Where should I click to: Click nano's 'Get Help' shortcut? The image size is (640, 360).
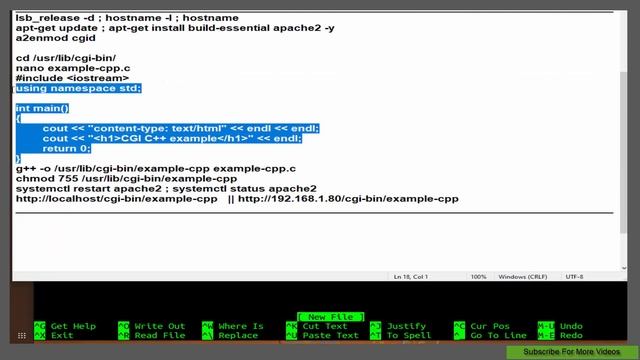pos(65,326)
